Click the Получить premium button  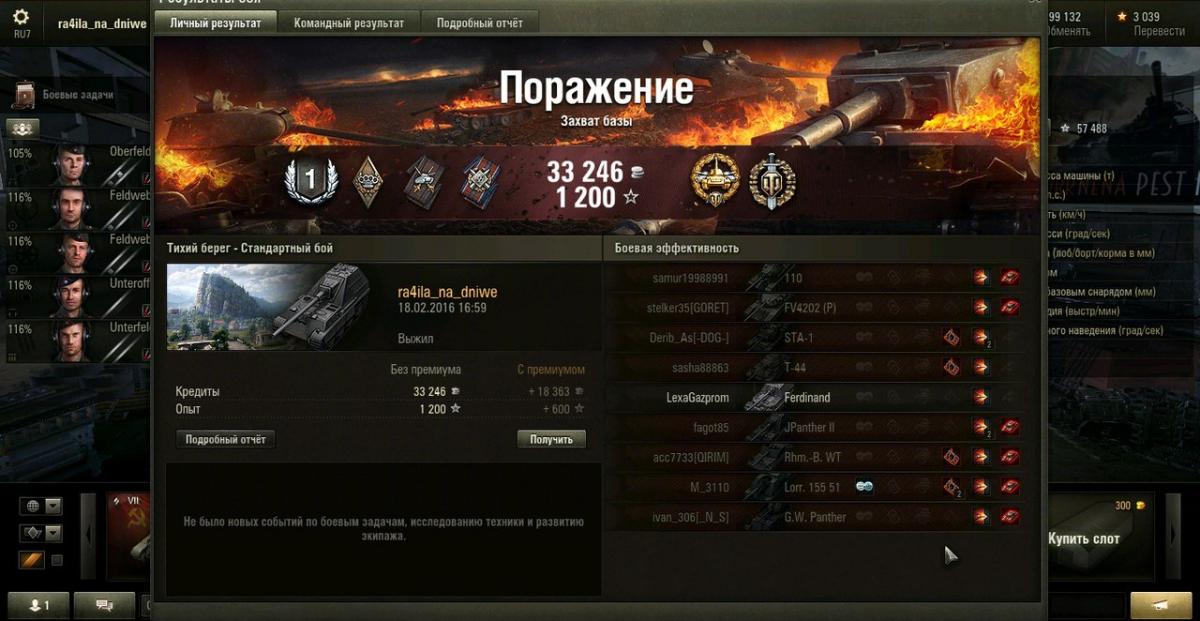click(x=551, y=439)
